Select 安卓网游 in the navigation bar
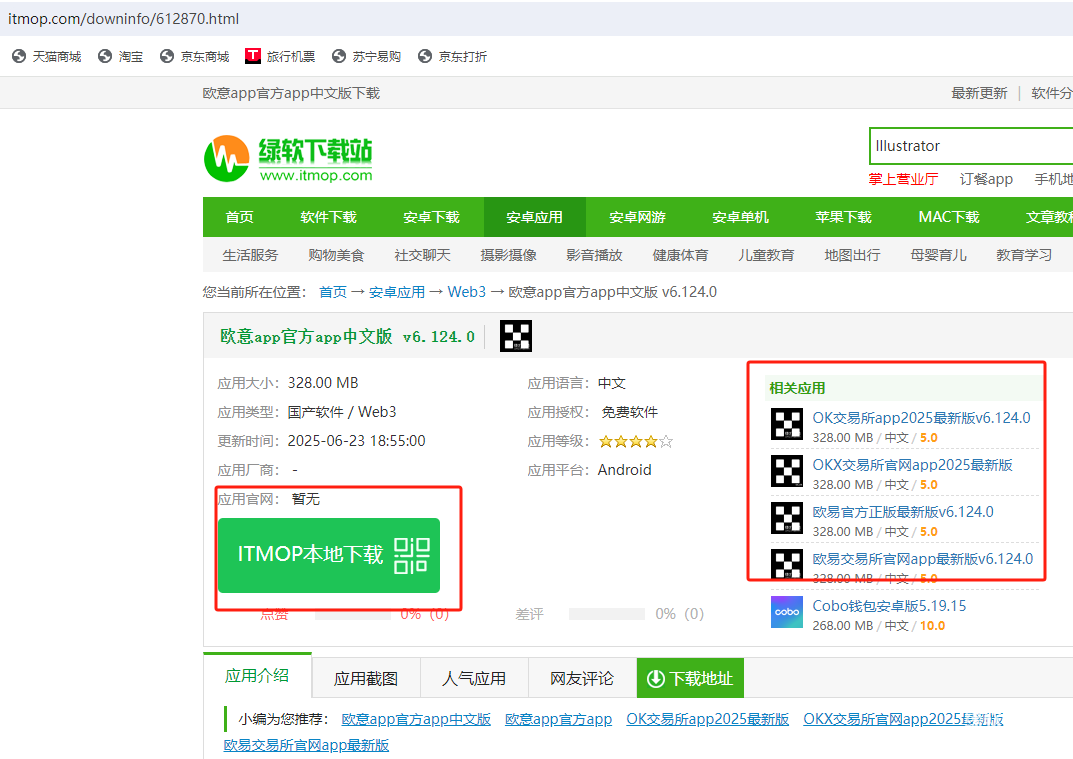Viewport: 1073px width, 759px height. pyautogui.click(x=637, y=217)
